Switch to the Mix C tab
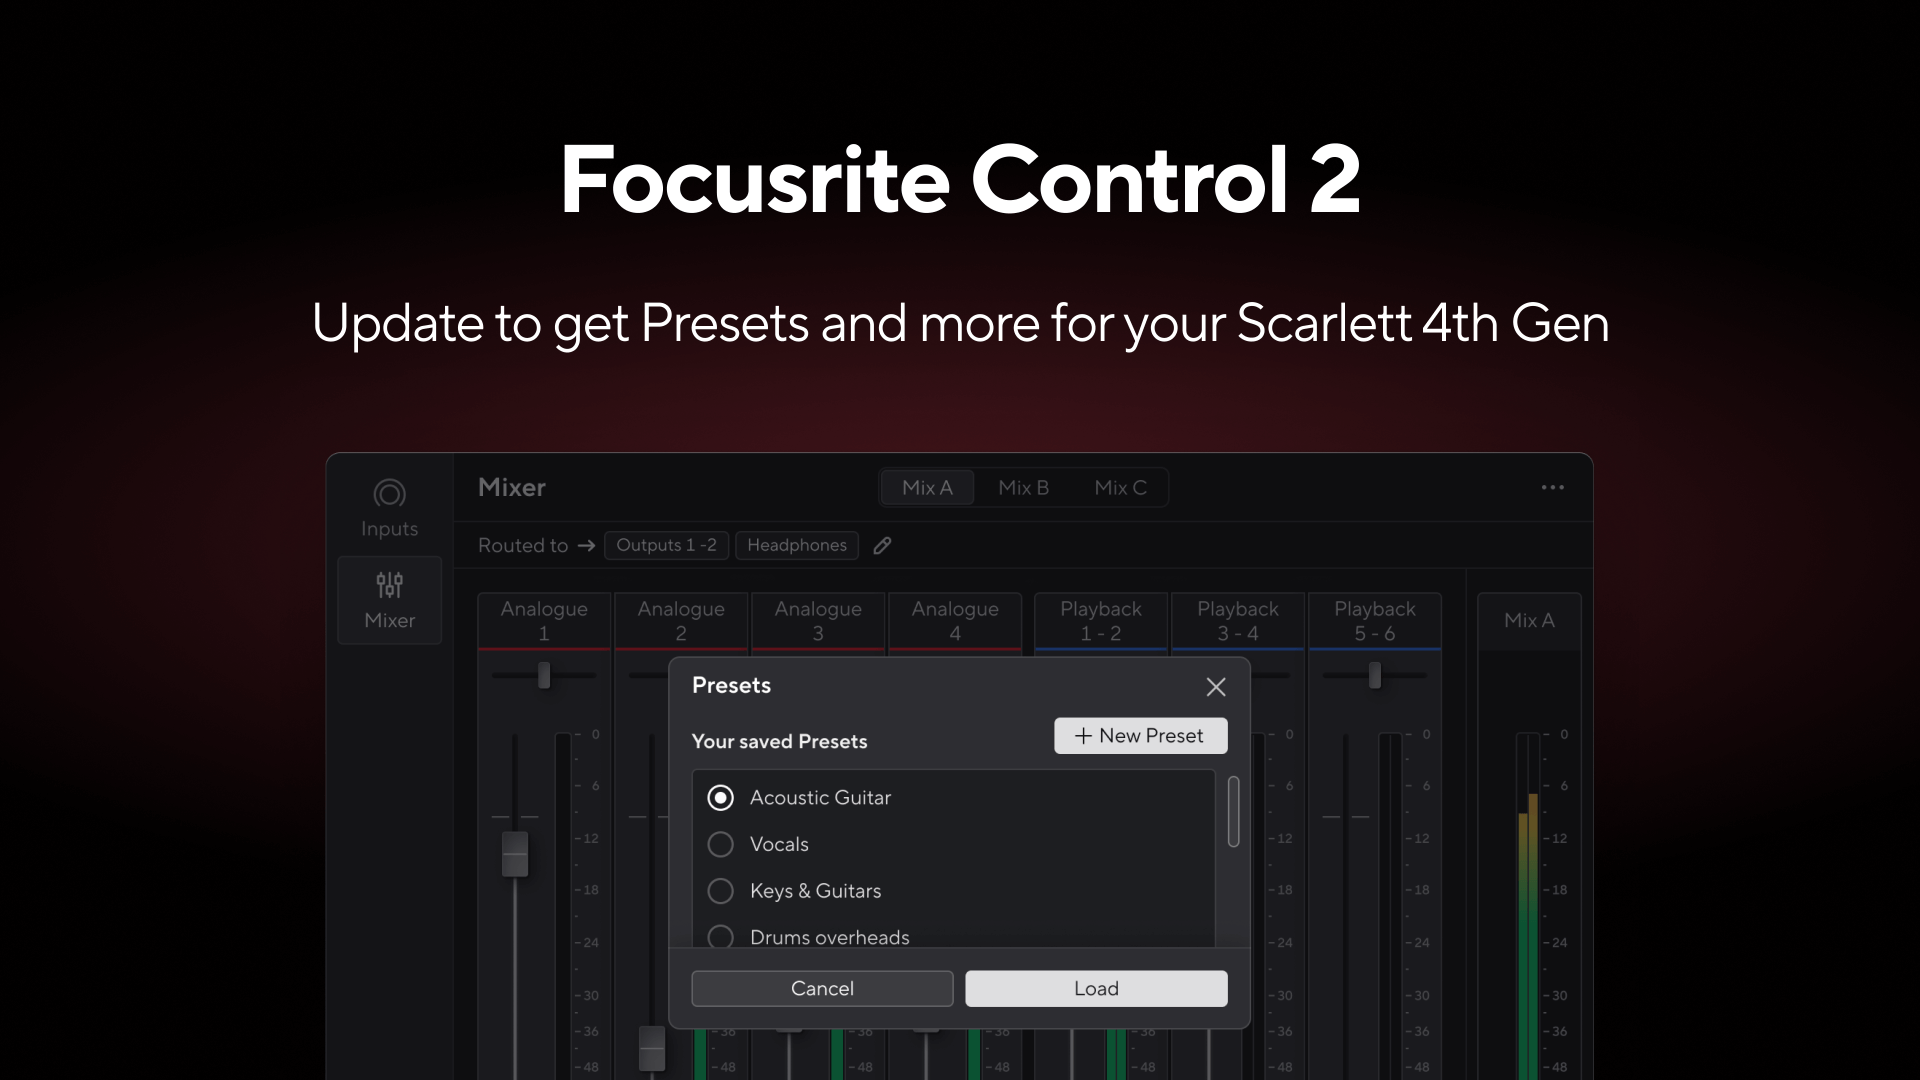Image resolution: width=1920 pixels, height=1080 pixels. (1120, 487)
